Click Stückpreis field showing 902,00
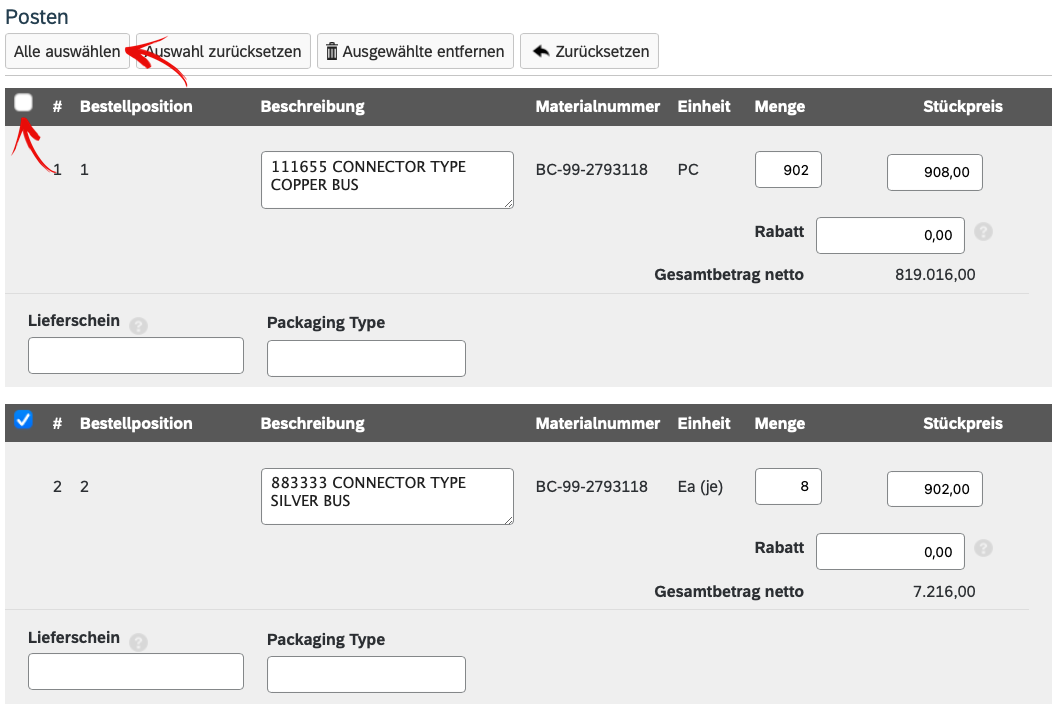 click(x=934, y=489)
